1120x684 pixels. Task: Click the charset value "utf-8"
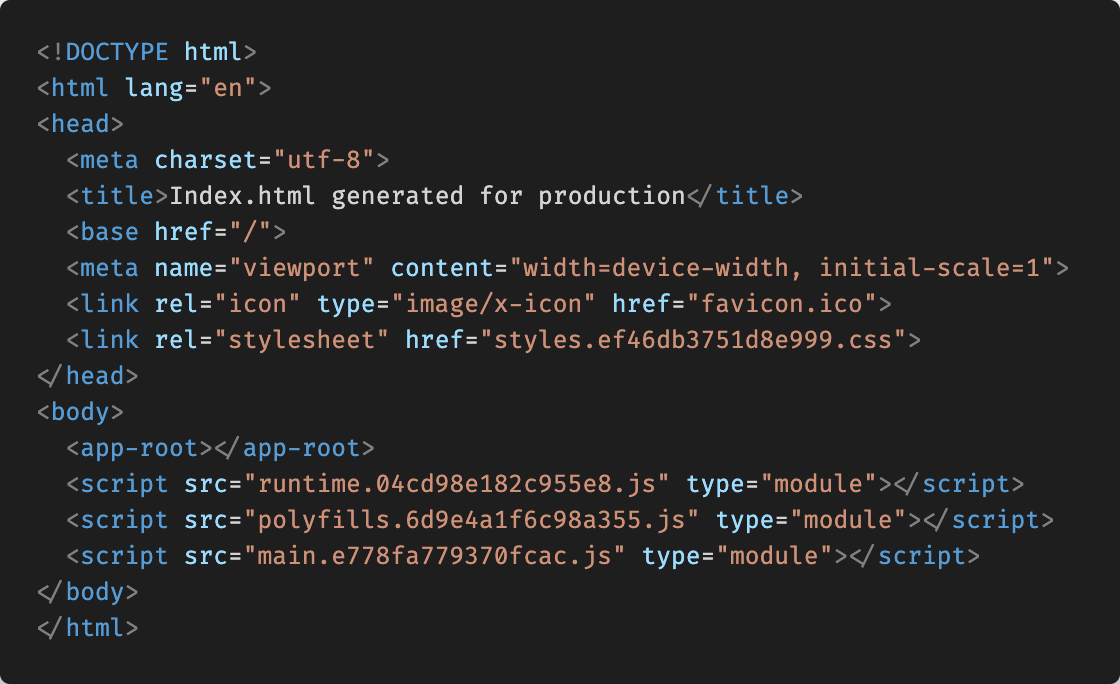click(324, 160)
